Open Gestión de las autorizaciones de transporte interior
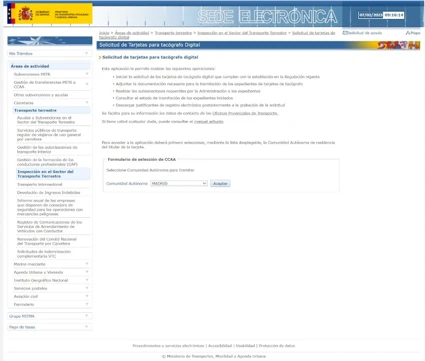This screenshot has width=425, height=361. click(47, 149)
